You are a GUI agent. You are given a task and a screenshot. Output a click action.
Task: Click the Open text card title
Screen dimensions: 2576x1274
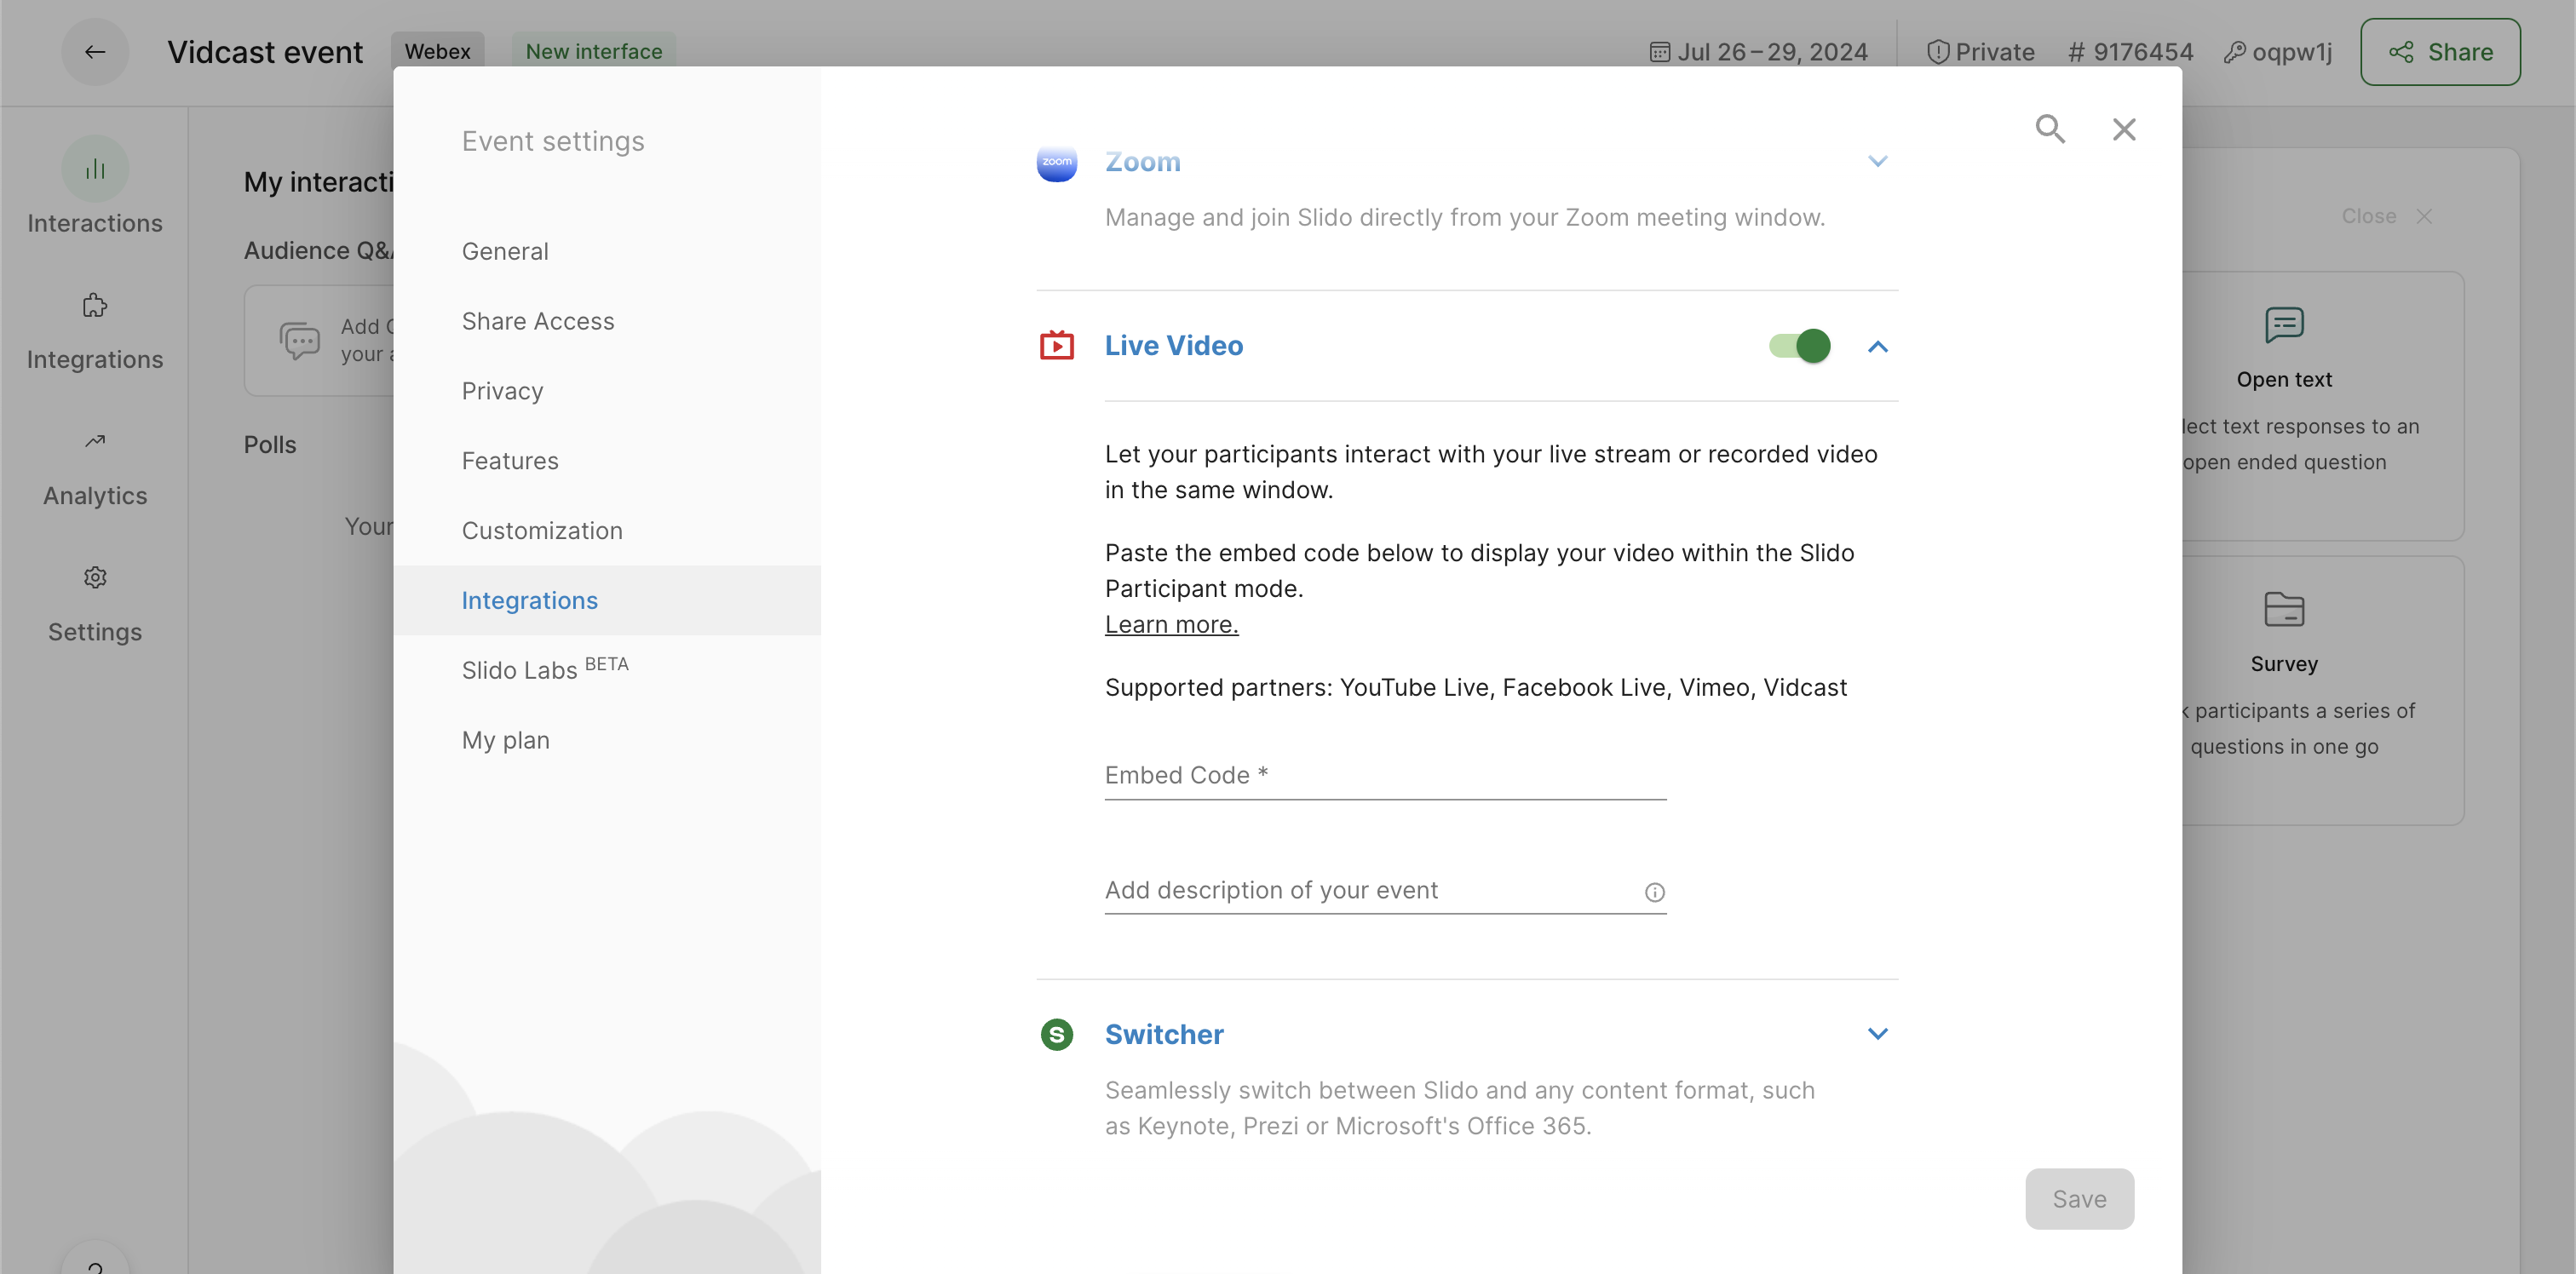click(2284, 379)
